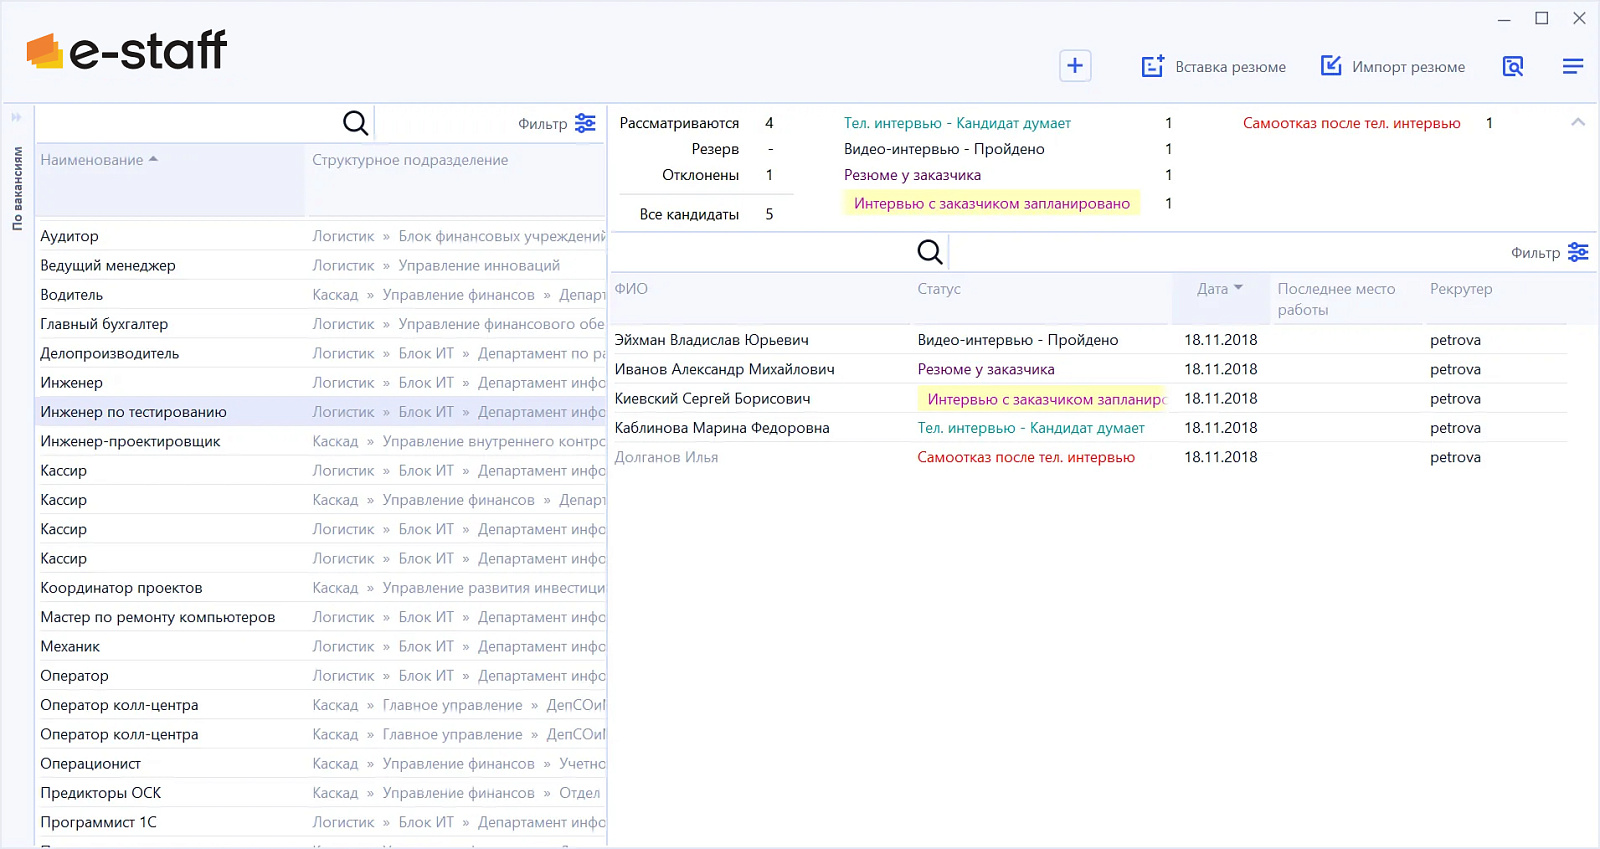Image resolution: width=1600 pixels, height=849 pixels.
Task: Open candidate Киевский Сергей Борисович
Action: click(713, 398)
